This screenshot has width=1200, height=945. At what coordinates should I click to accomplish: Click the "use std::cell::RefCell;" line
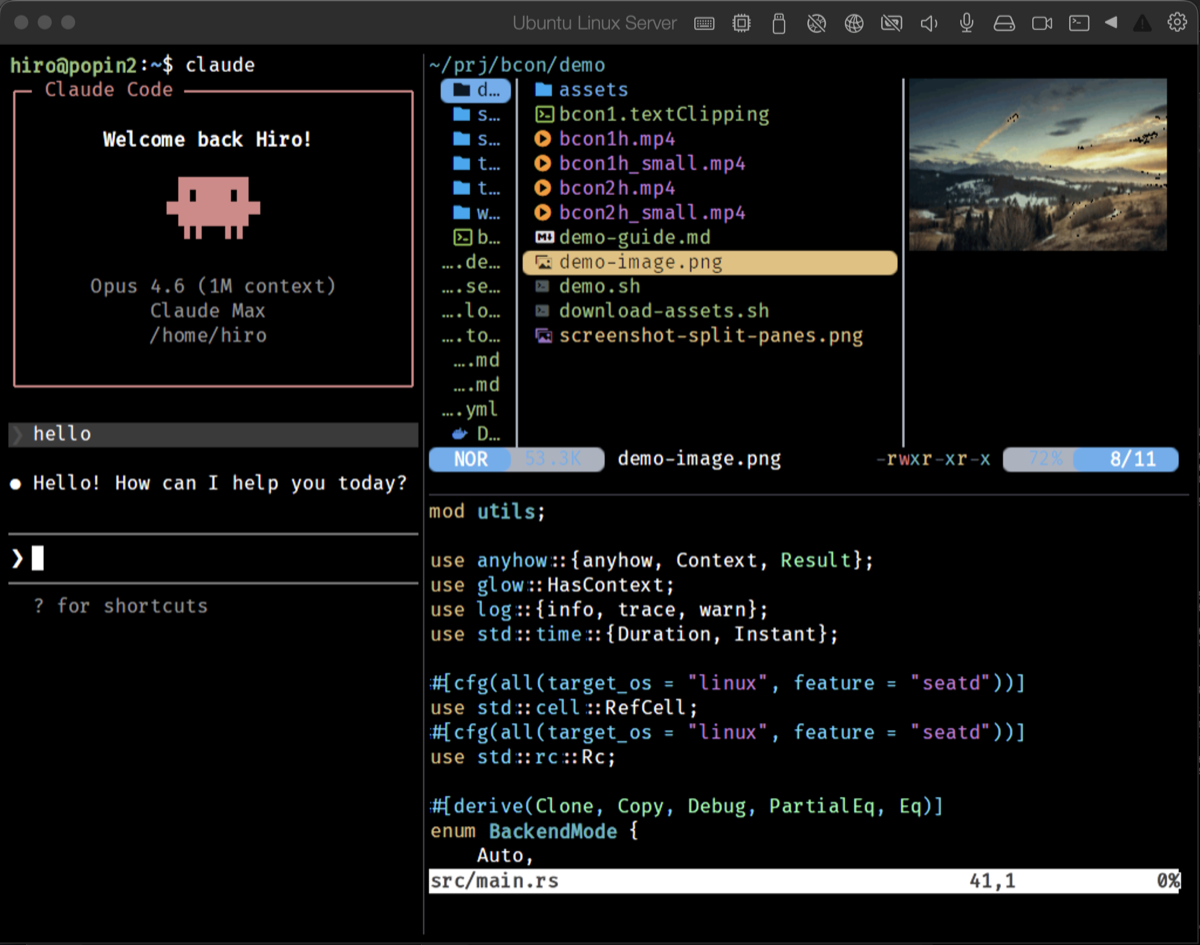point(564,708)
